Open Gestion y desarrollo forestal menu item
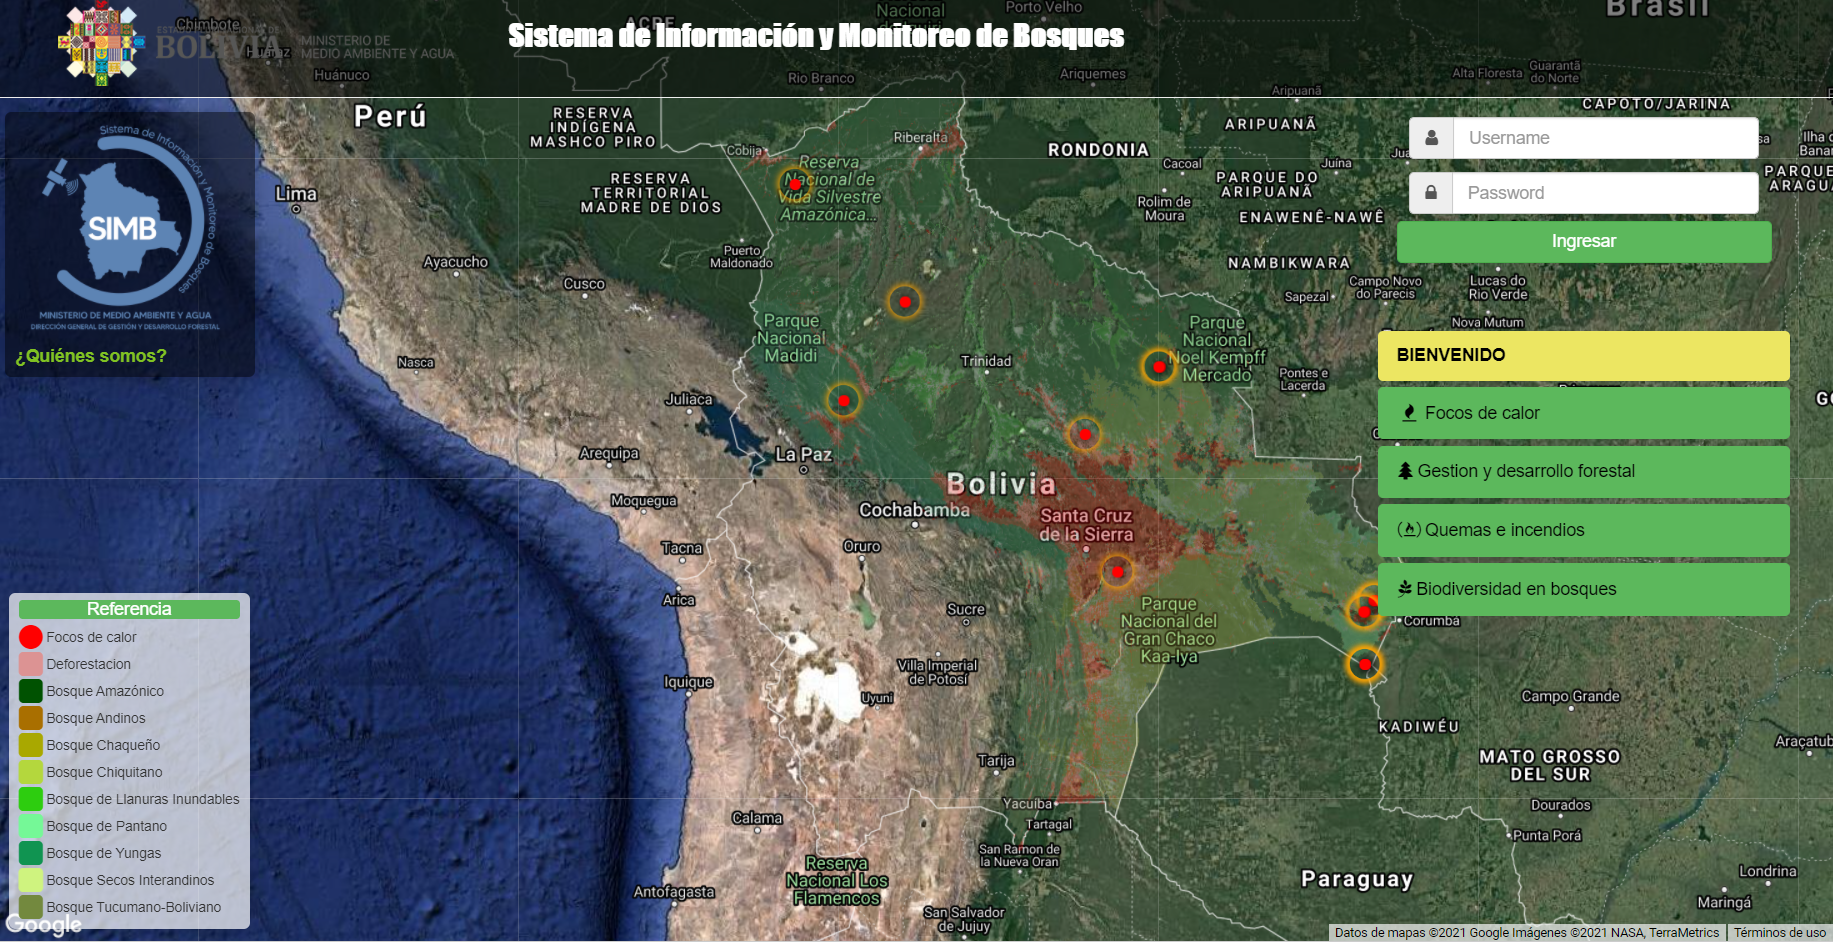The width and height of the screenshot is (1833, 944). 1584,471
